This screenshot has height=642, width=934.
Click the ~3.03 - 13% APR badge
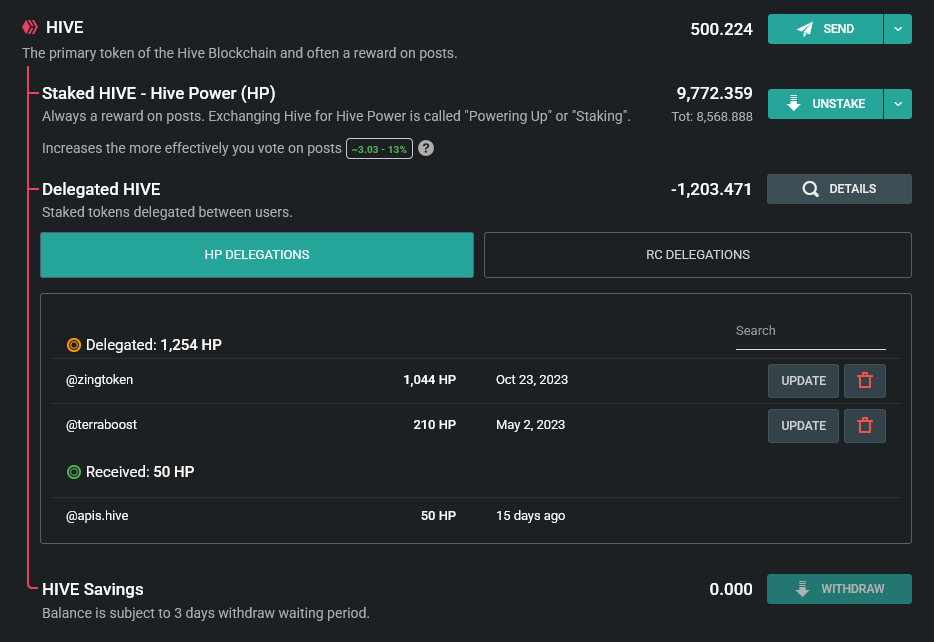tap(379, 149)
